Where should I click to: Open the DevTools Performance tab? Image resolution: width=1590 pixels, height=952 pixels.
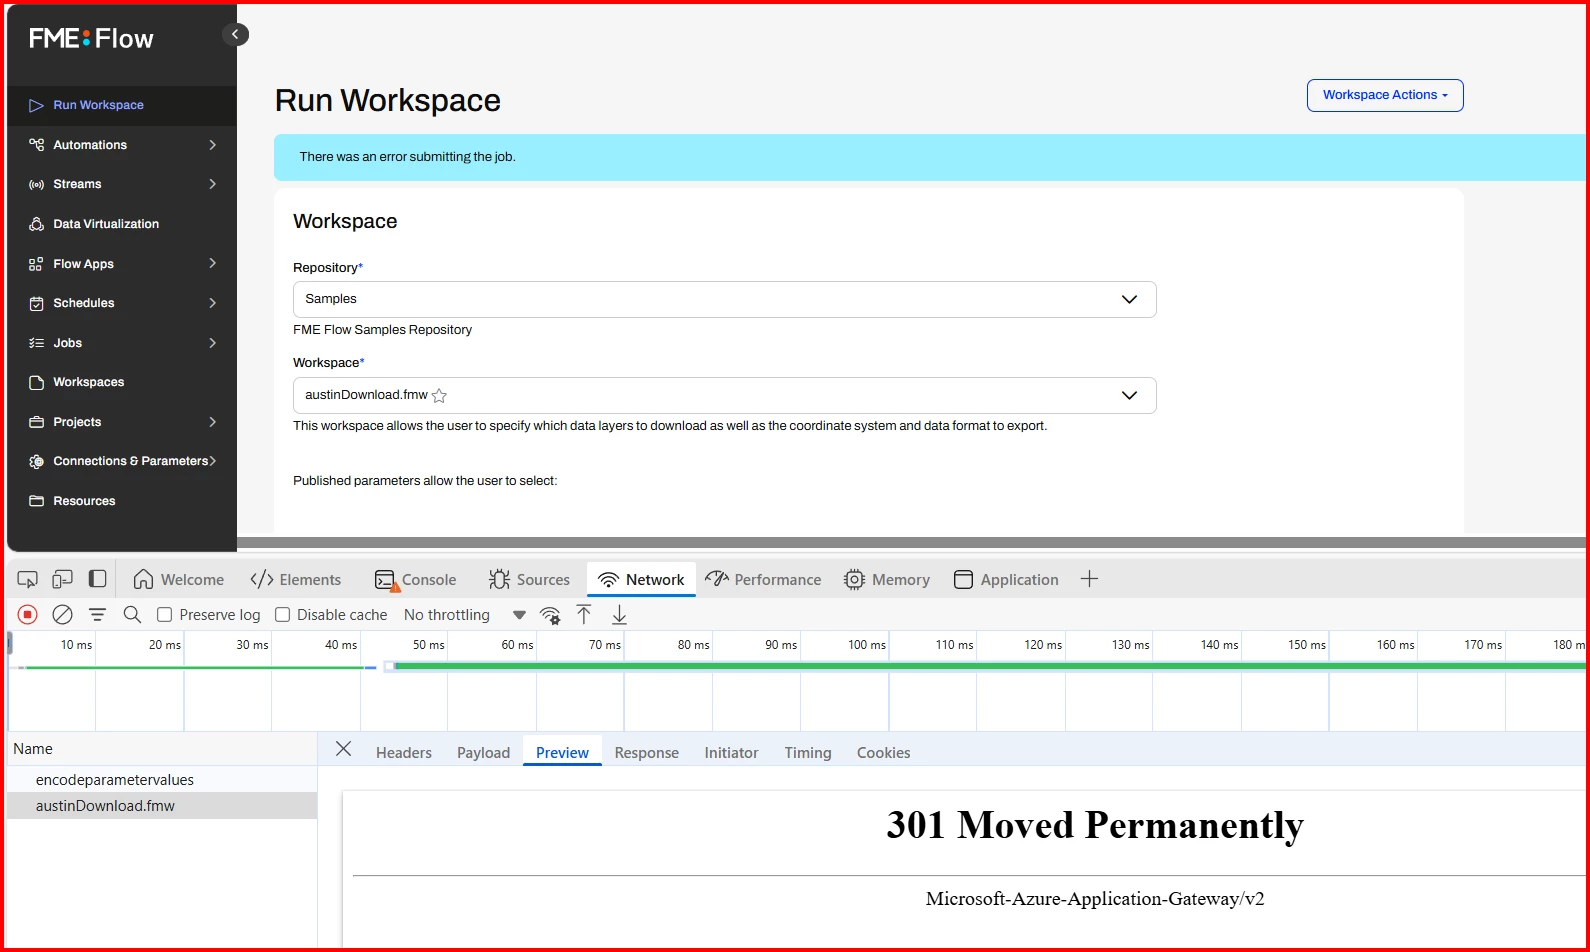pos(763,579)
